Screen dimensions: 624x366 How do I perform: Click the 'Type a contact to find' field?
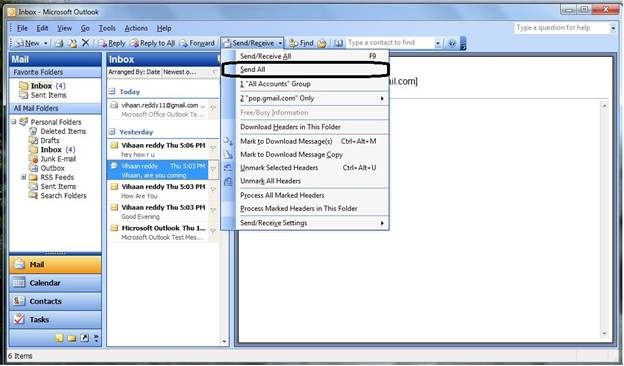pos(390,43)
